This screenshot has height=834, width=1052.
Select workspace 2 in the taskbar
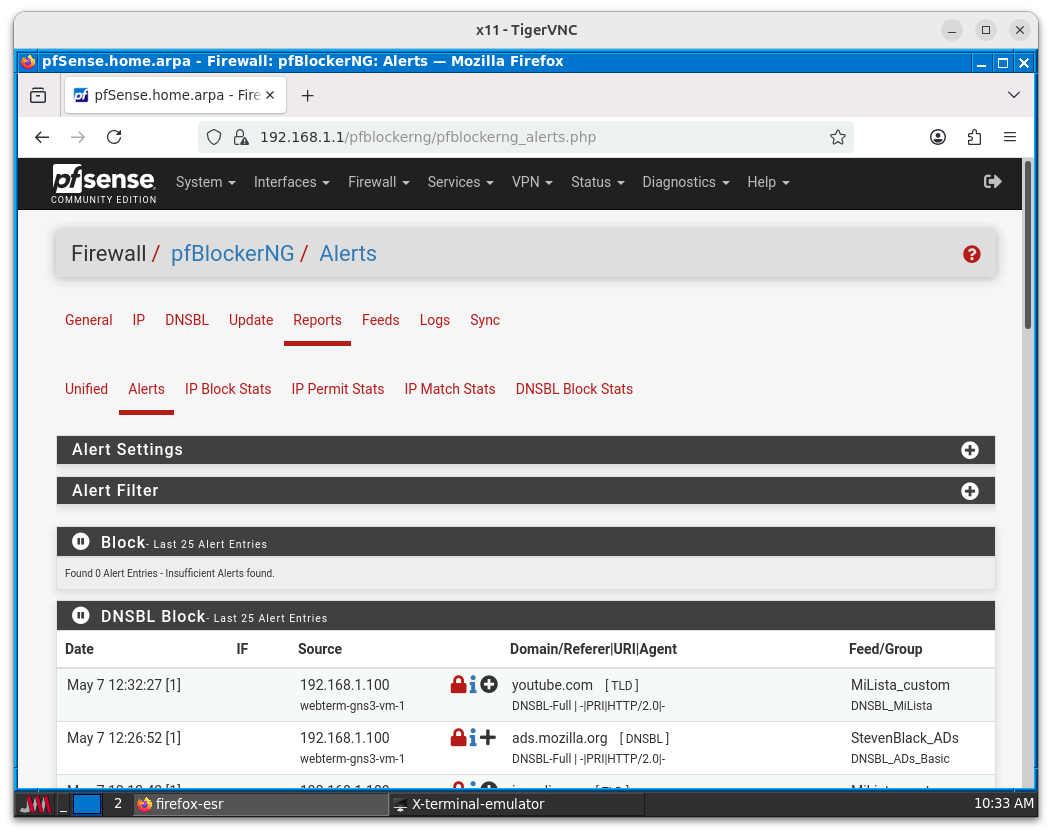tap(118, 804)
